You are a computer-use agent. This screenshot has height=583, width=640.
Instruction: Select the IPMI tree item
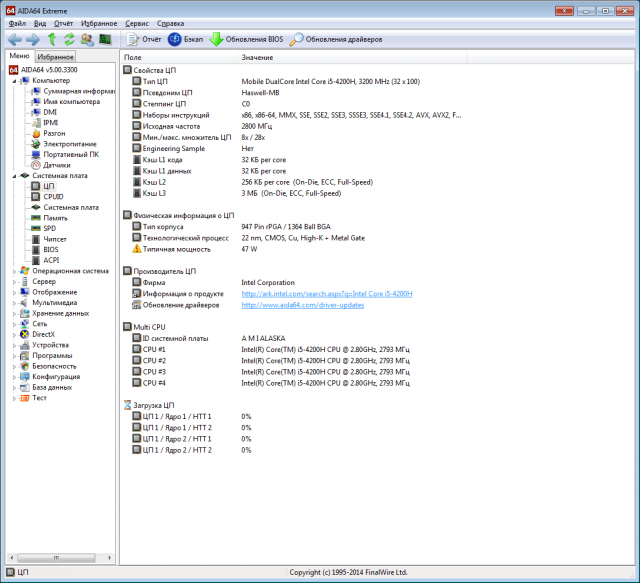(x=45, y=123)
